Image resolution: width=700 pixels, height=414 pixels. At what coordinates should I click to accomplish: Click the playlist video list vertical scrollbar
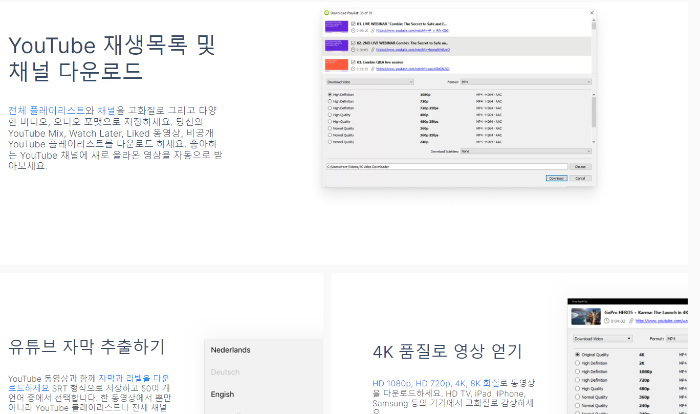pyautogui.click(x=594, y=45)
